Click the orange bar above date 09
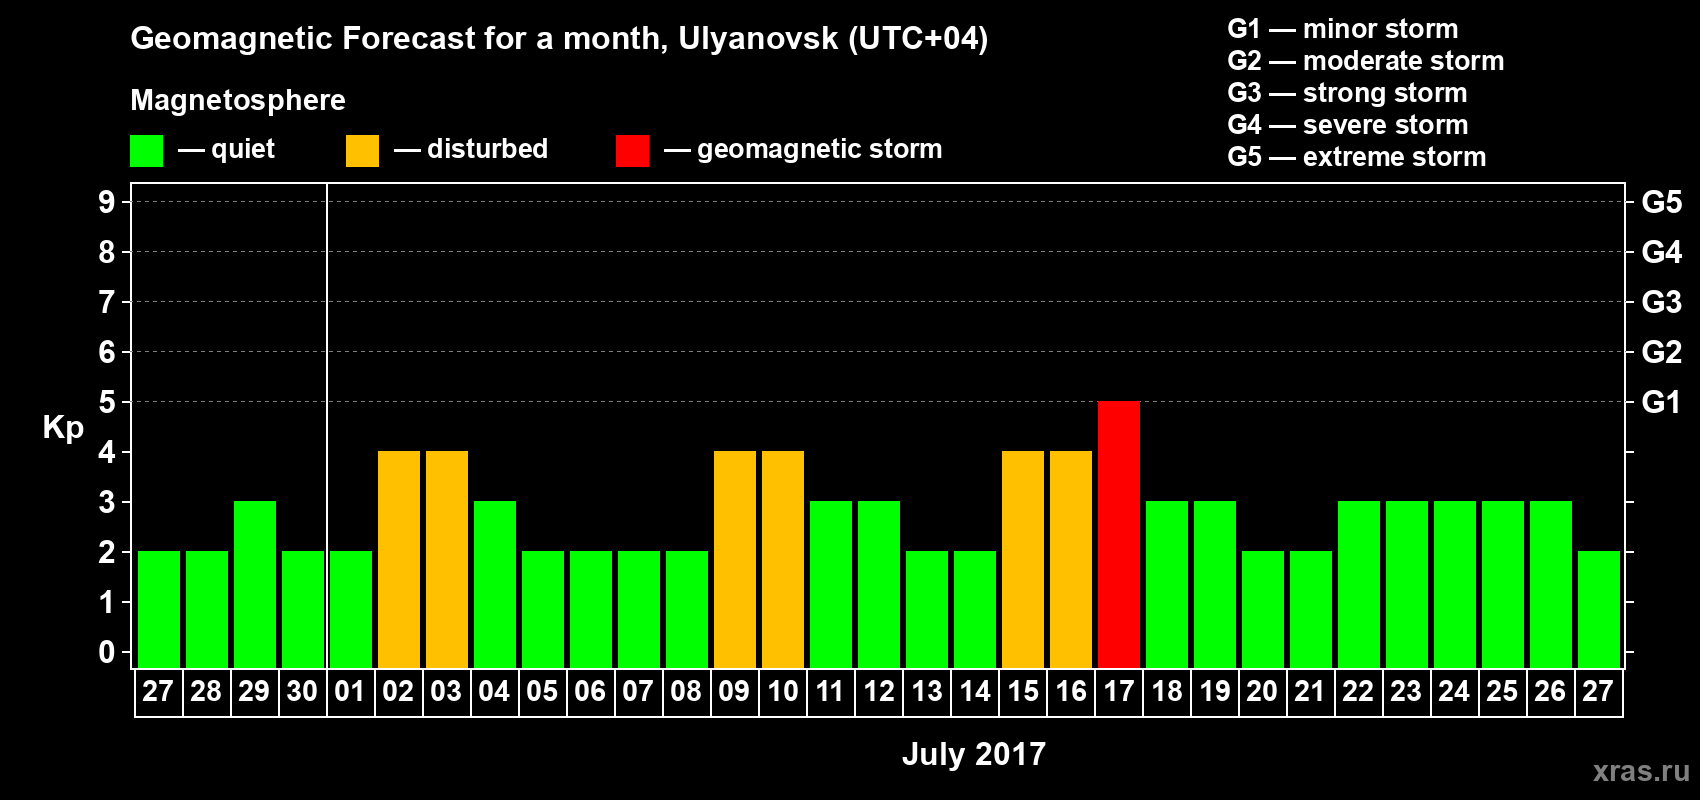Screen dimensions: 1700x800 tap(735, 559)
